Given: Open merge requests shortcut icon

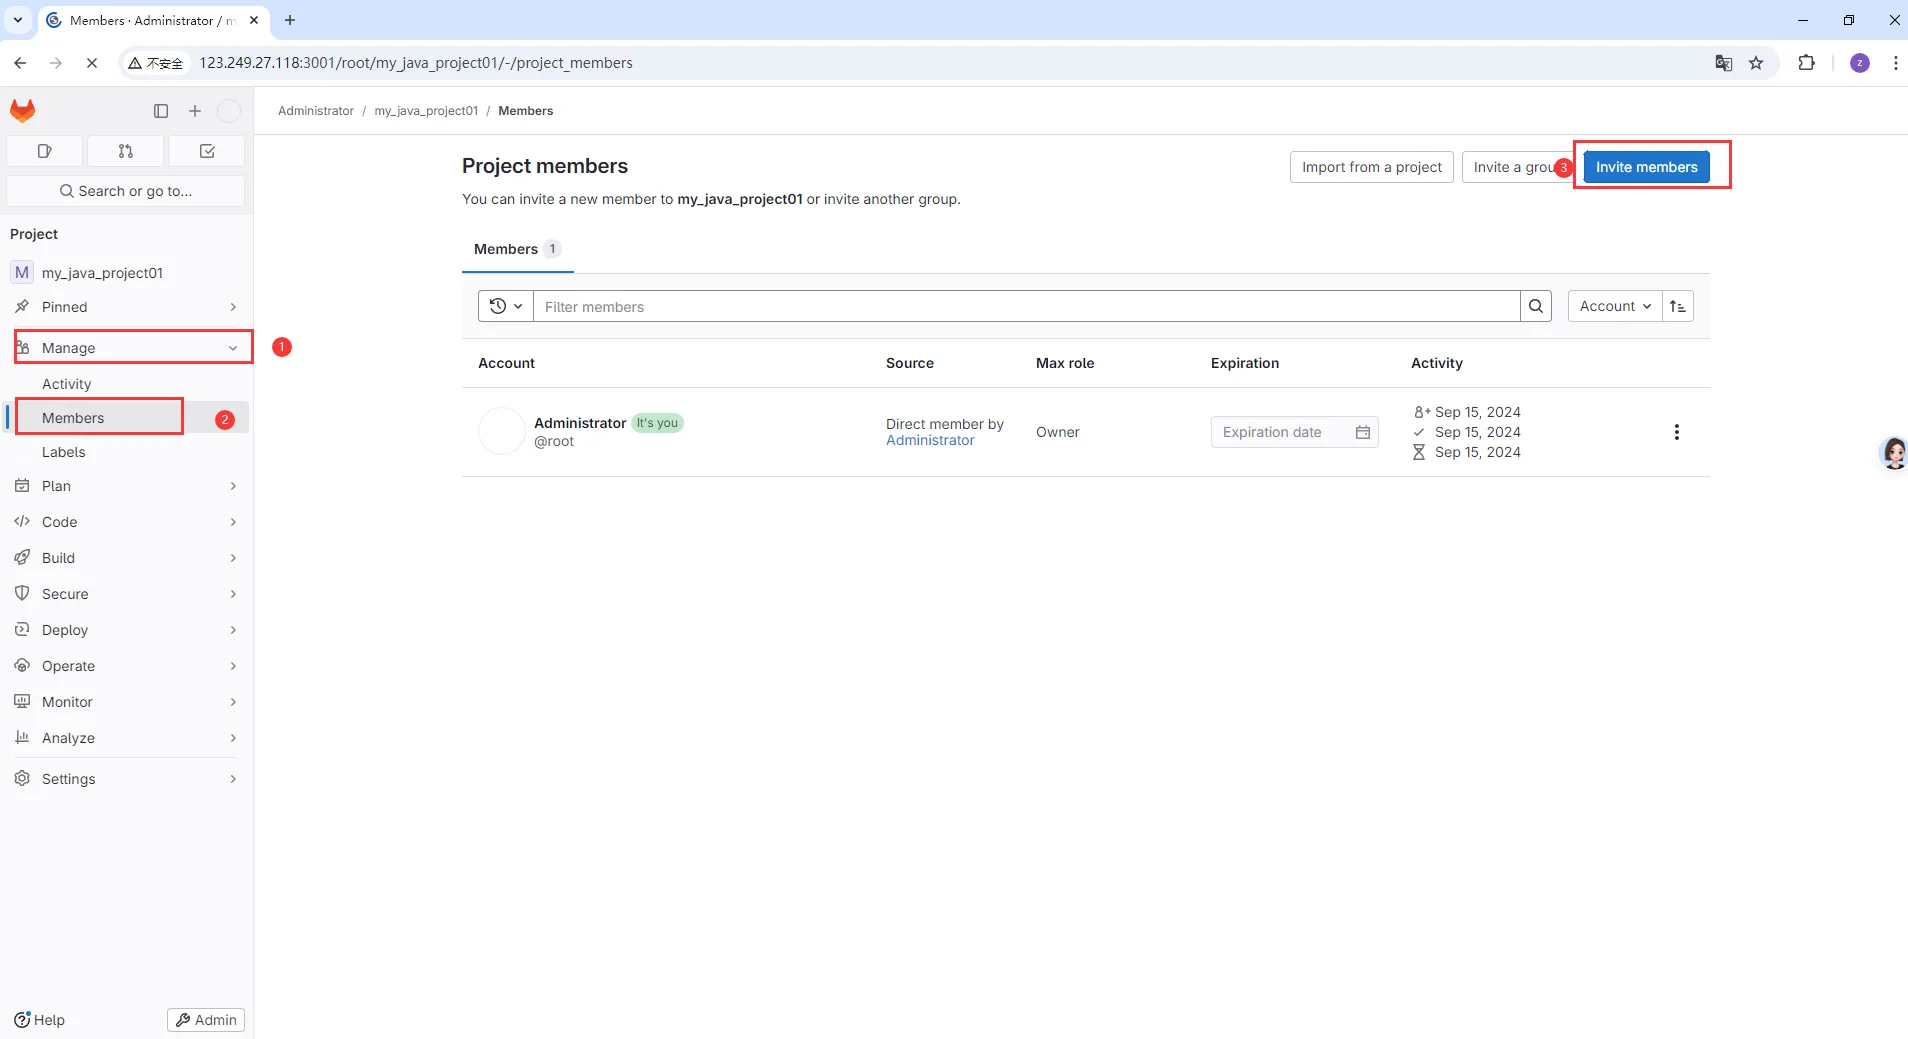Looking at the screenshot, I should [x=126, y=151].
